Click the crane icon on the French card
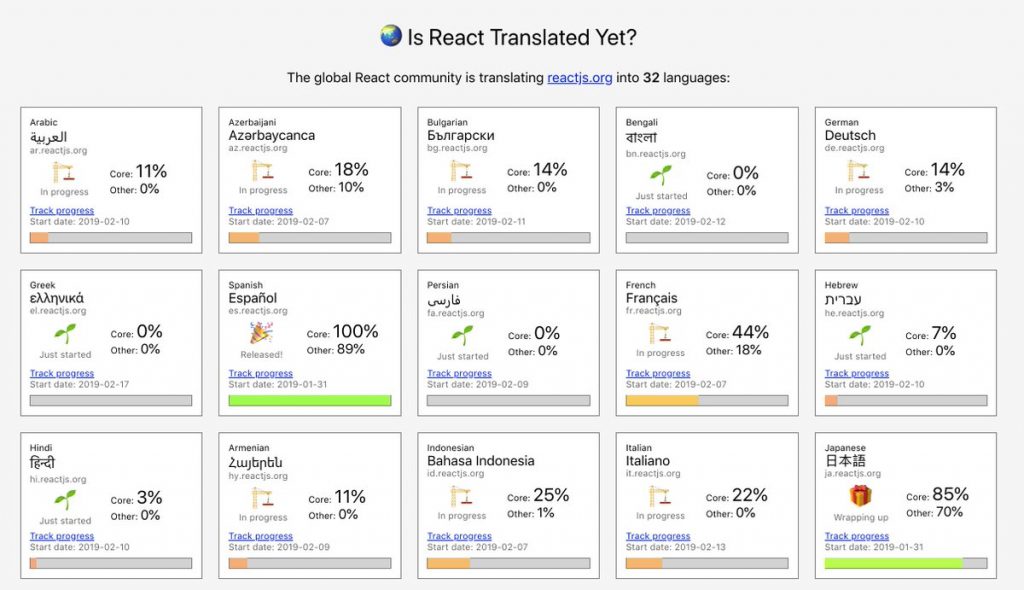Viewport: 1024px width, 590px height. click(660, 334)
